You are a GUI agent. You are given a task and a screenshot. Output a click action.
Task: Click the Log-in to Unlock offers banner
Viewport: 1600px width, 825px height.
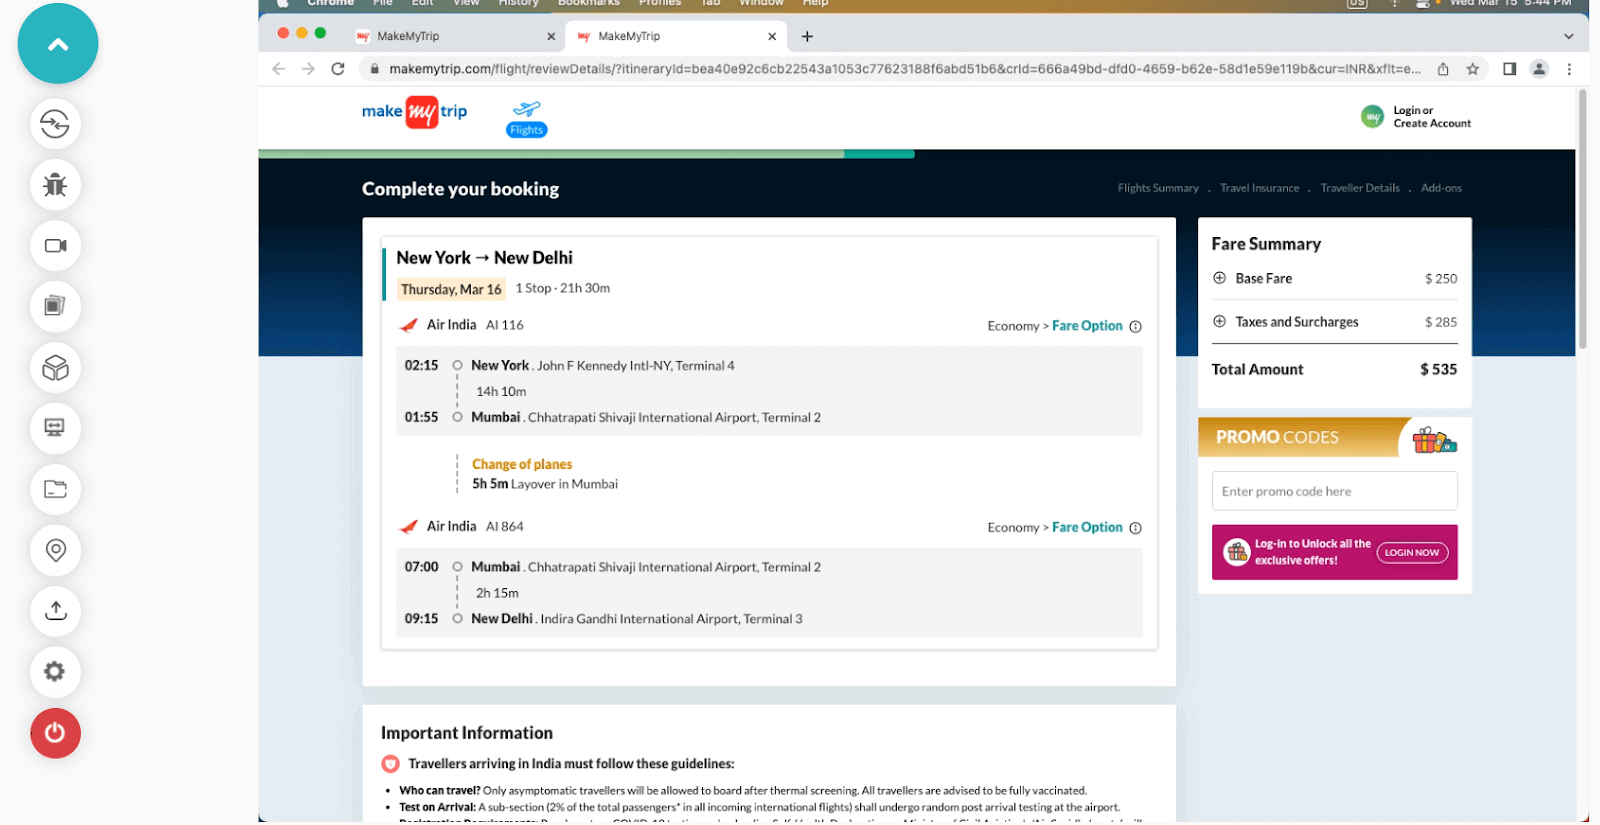coord(1334,552)
